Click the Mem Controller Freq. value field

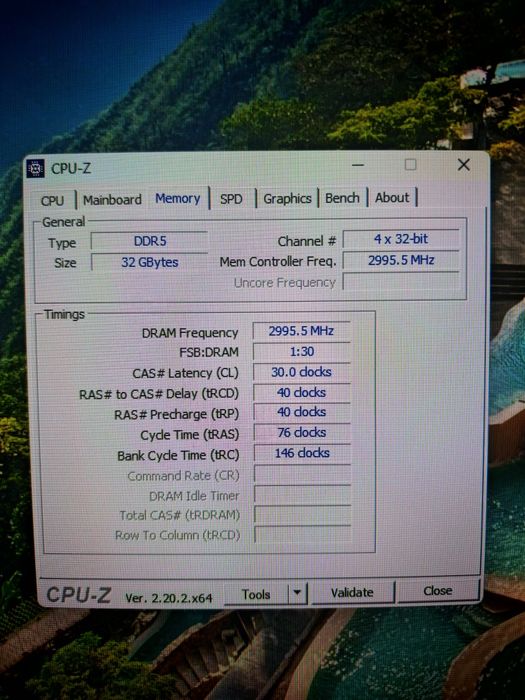(401, 260)
